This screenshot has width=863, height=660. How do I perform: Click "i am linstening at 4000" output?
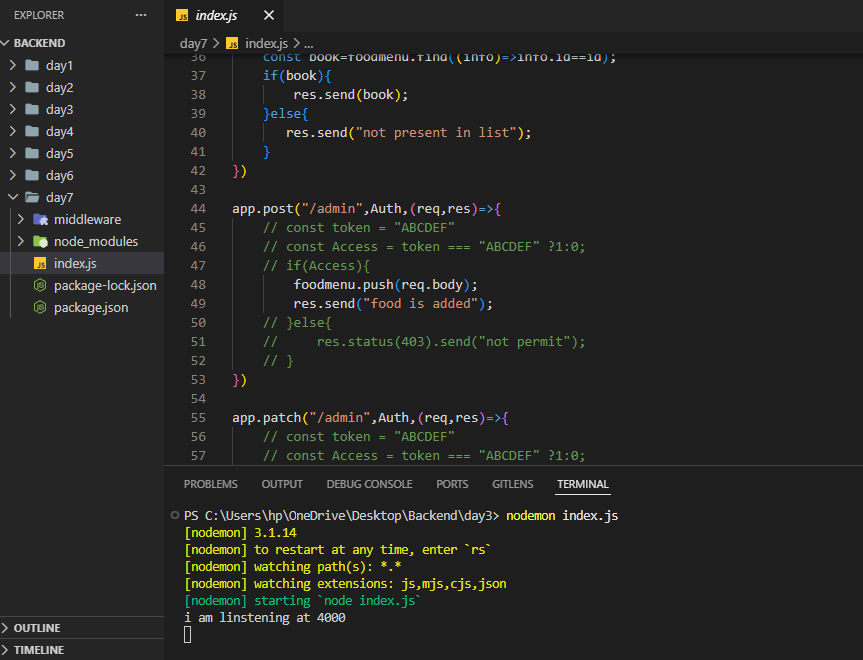pyautogui.click(x=265, y=618)
